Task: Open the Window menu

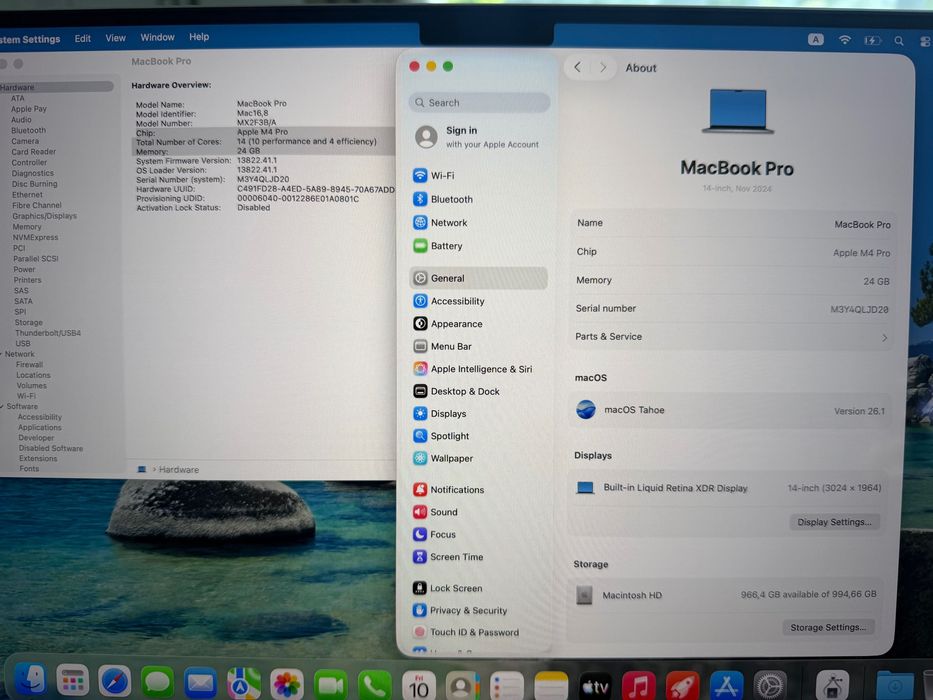Action: pos(157,38)
